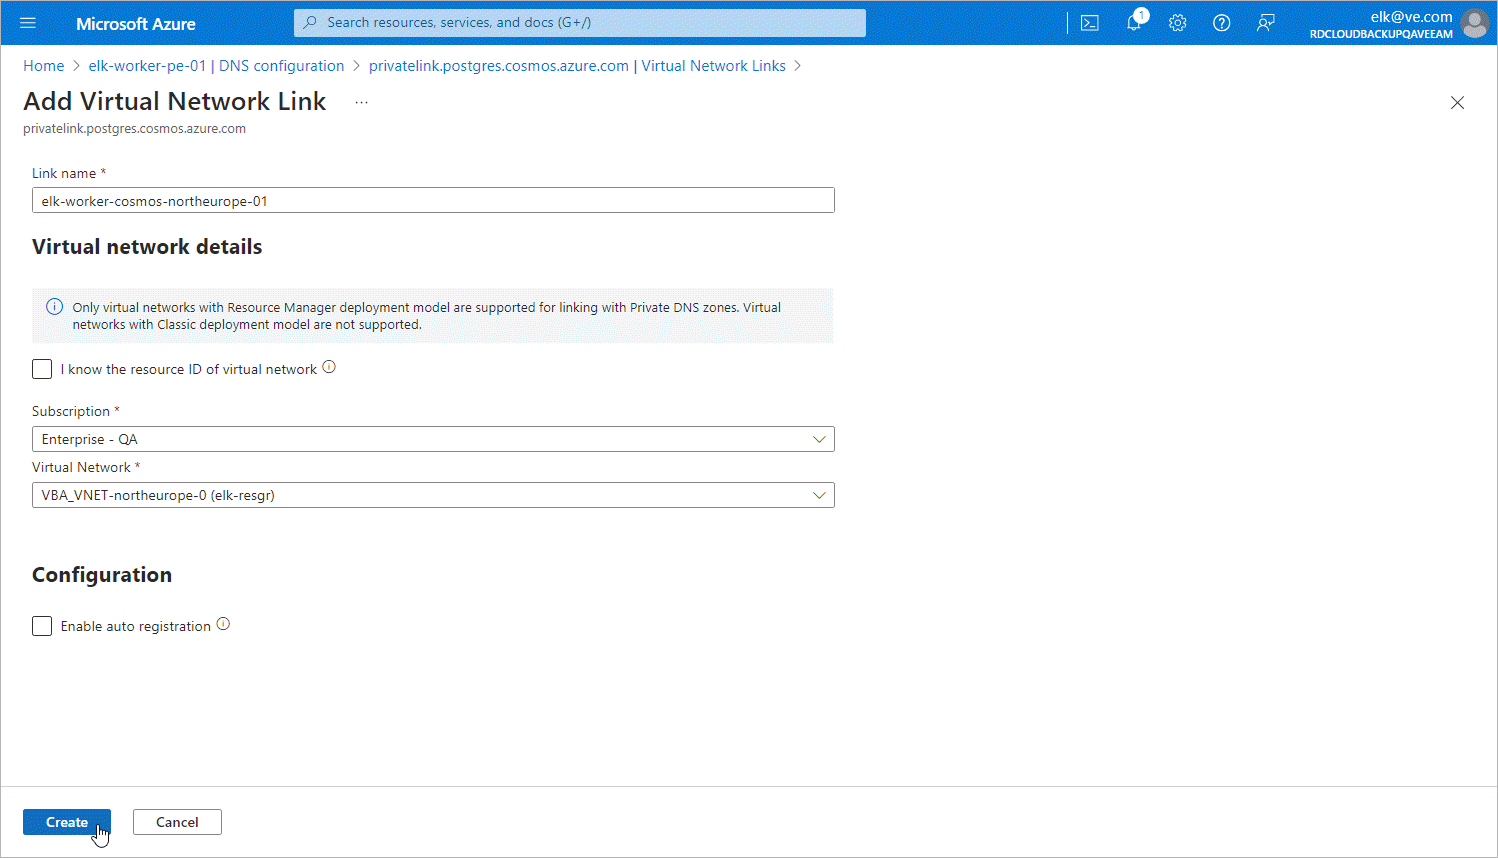Viewport: 1498px width, 858px height.
Task: Open the help question mark menu
Action: point(1222,23)
